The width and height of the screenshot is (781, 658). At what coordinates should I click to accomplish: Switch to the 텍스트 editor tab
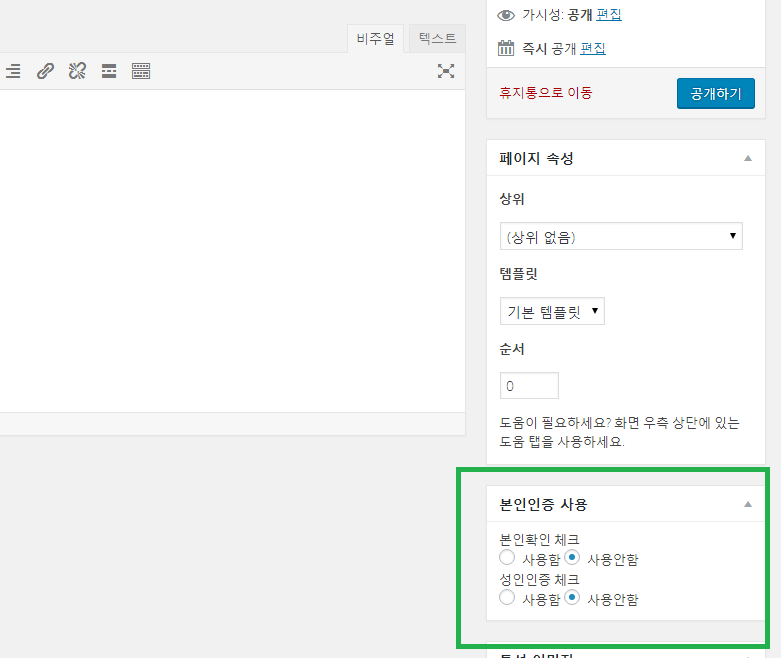point(437,39)
